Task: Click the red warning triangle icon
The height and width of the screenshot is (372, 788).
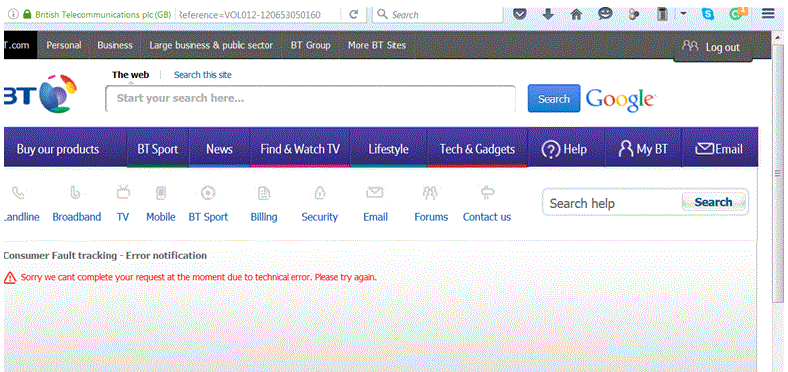Action: tap(10, 277)
